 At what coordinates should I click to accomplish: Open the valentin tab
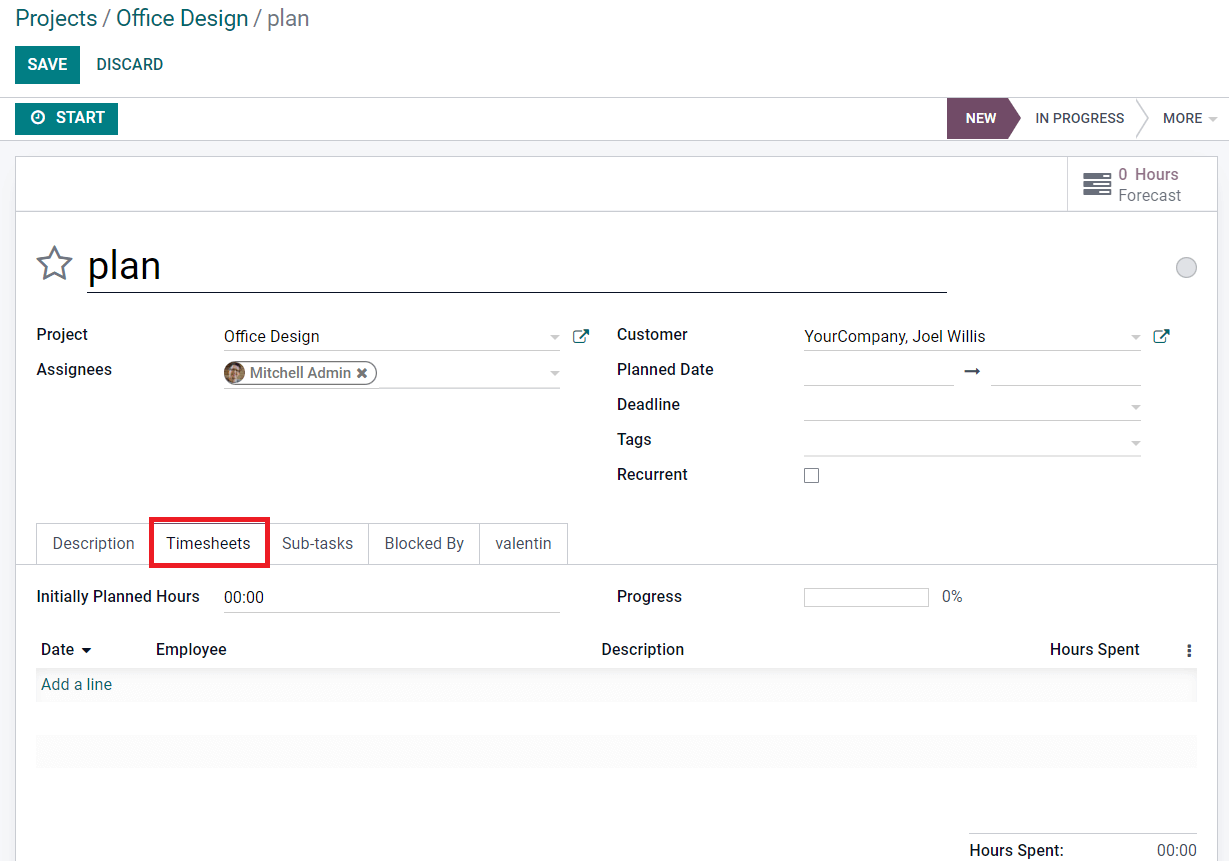[523, 544]
